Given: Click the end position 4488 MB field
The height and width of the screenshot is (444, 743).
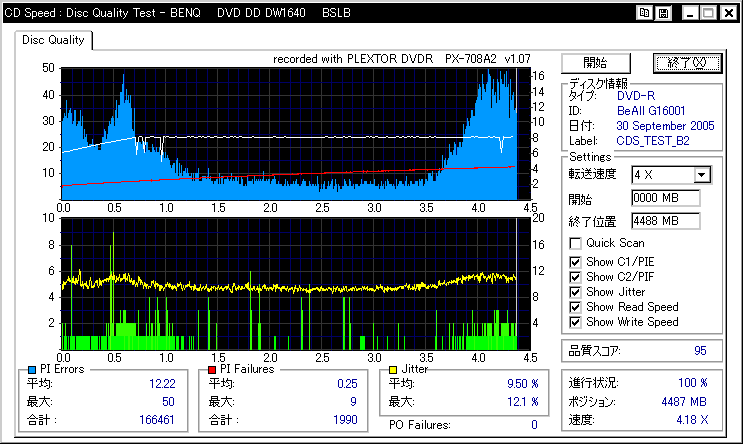Looking at the screenshot, I should (x=665, y=221).
